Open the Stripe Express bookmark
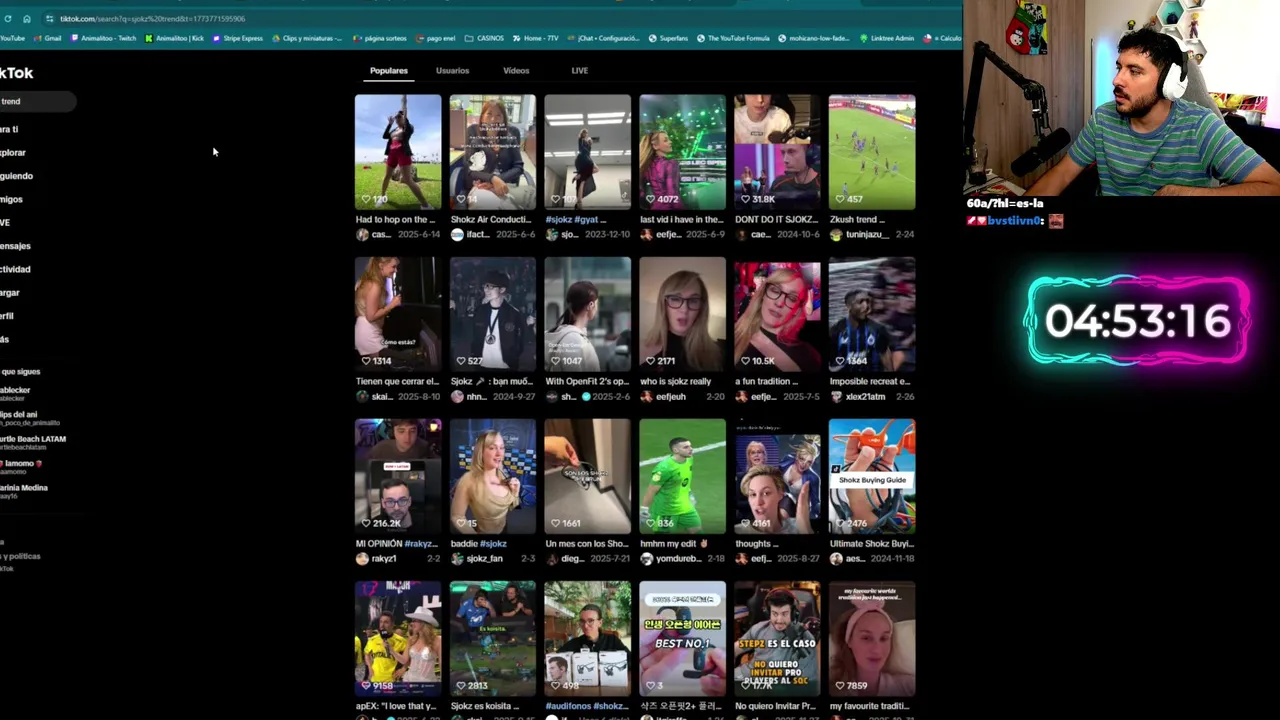Viewport: 1280px width, 720px height. (237, 38)
